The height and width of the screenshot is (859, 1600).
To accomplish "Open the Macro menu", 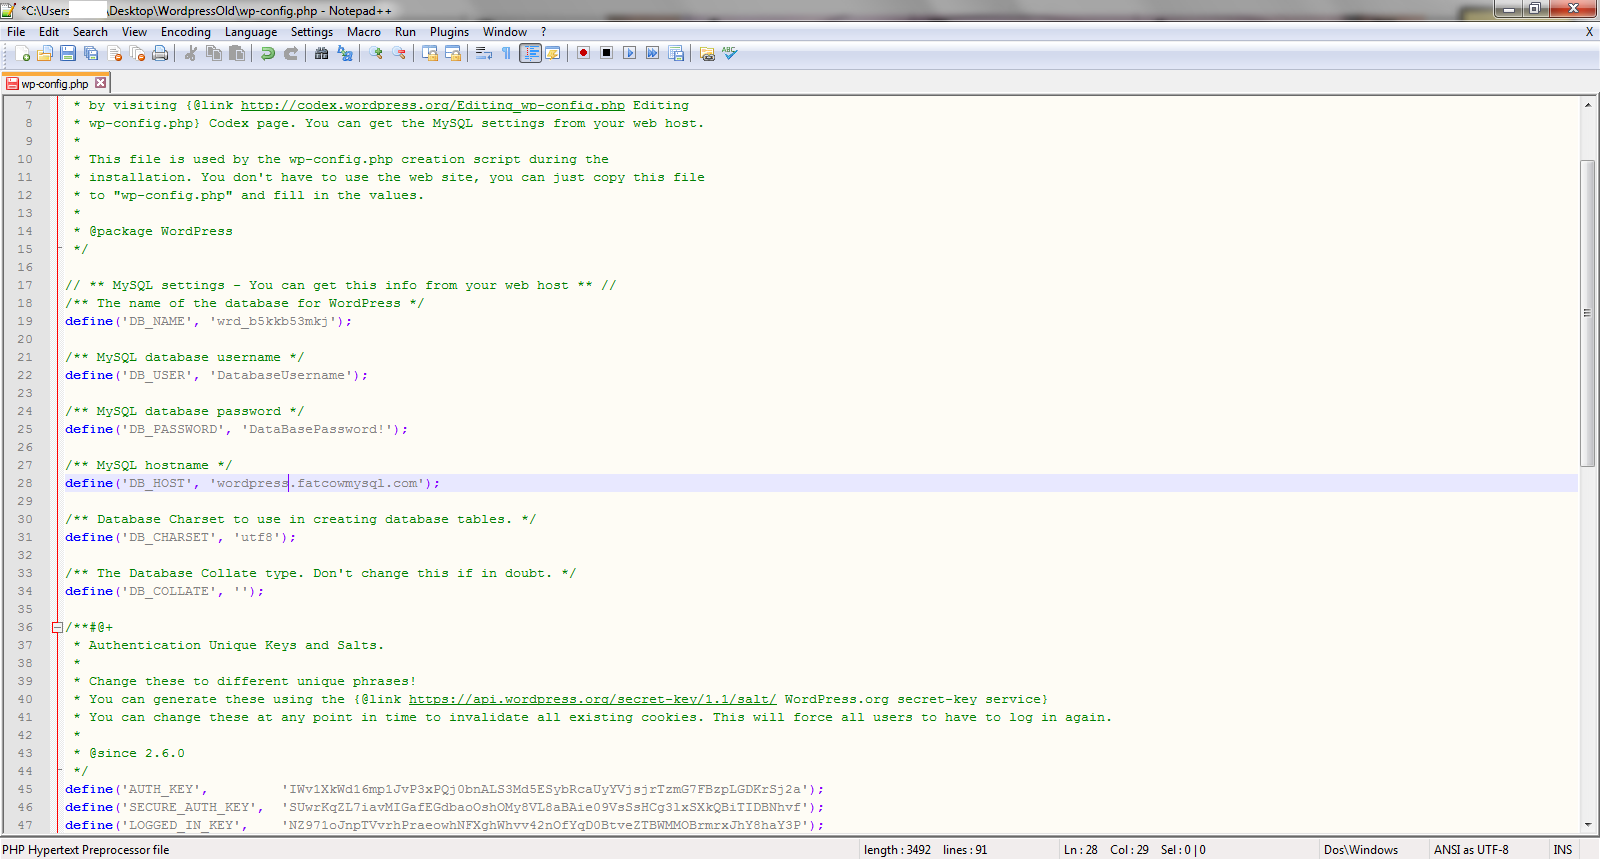I will coord(364,32).
